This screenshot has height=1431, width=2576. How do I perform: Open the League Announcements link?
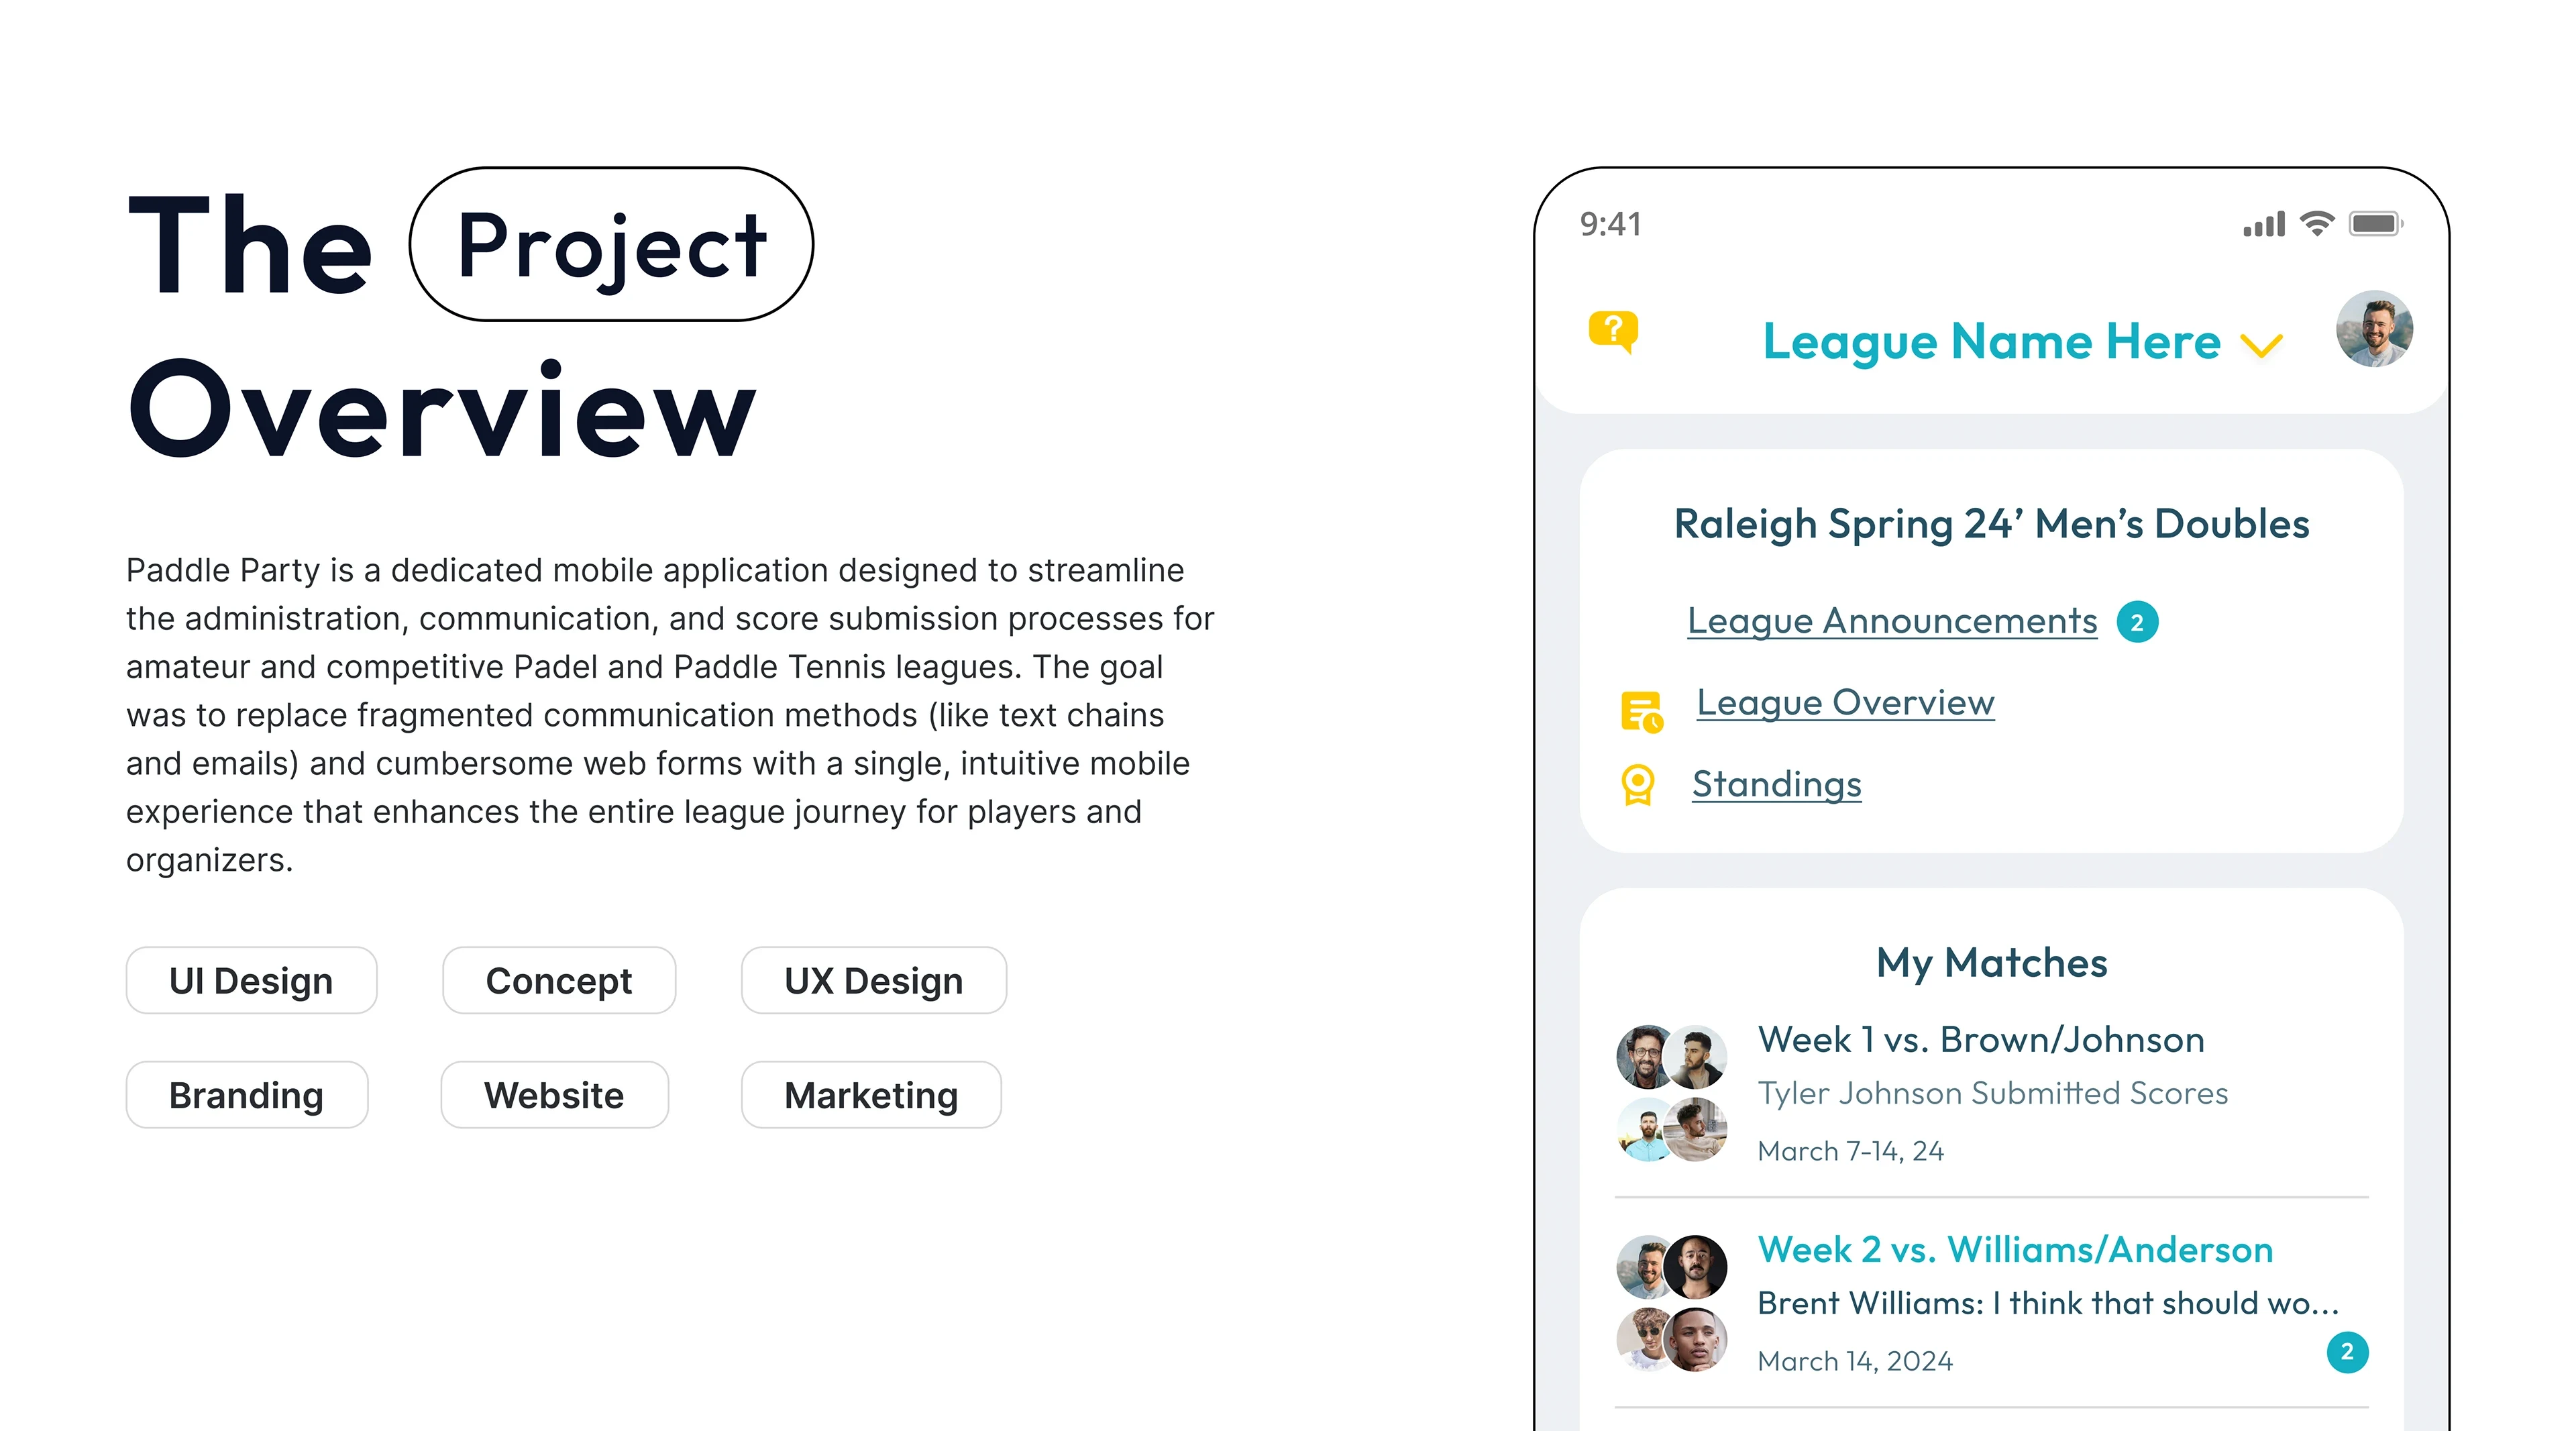click(x=1891, y=621)
